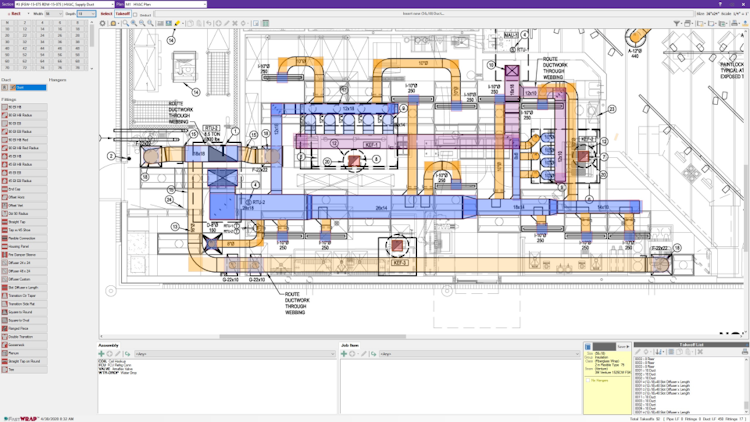Select the yellow highlighter tool
The height and width of the screenshot is (422, 750).
(x=176, y=23)
